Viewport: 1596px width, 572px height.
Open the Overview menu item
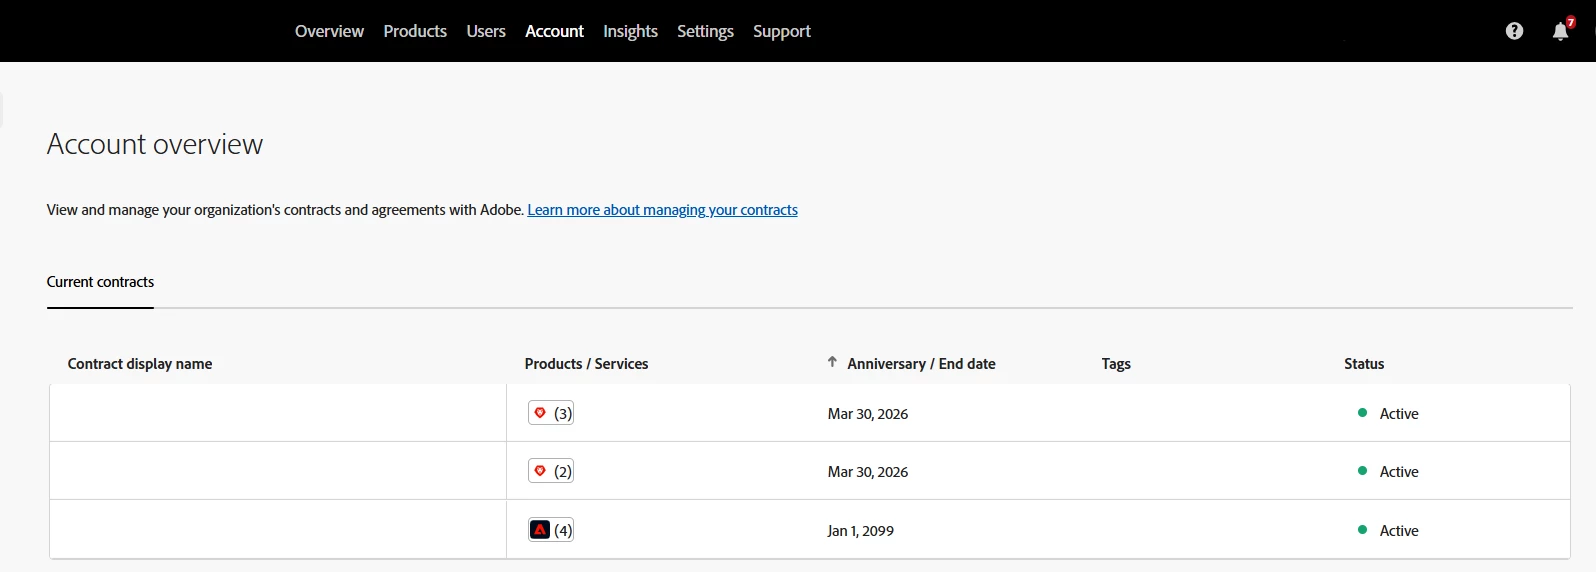coord(329,31)
